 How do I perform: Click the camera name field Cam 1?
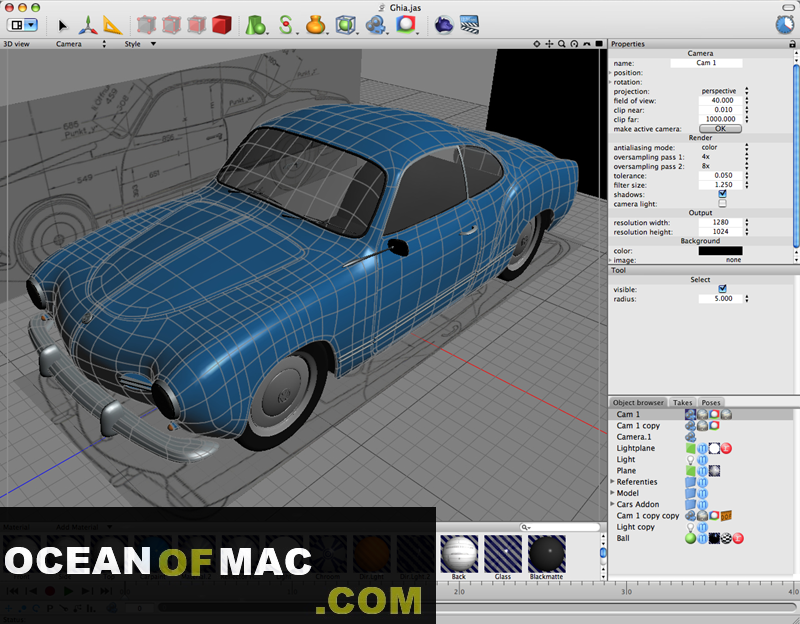(x=706, y=63)
